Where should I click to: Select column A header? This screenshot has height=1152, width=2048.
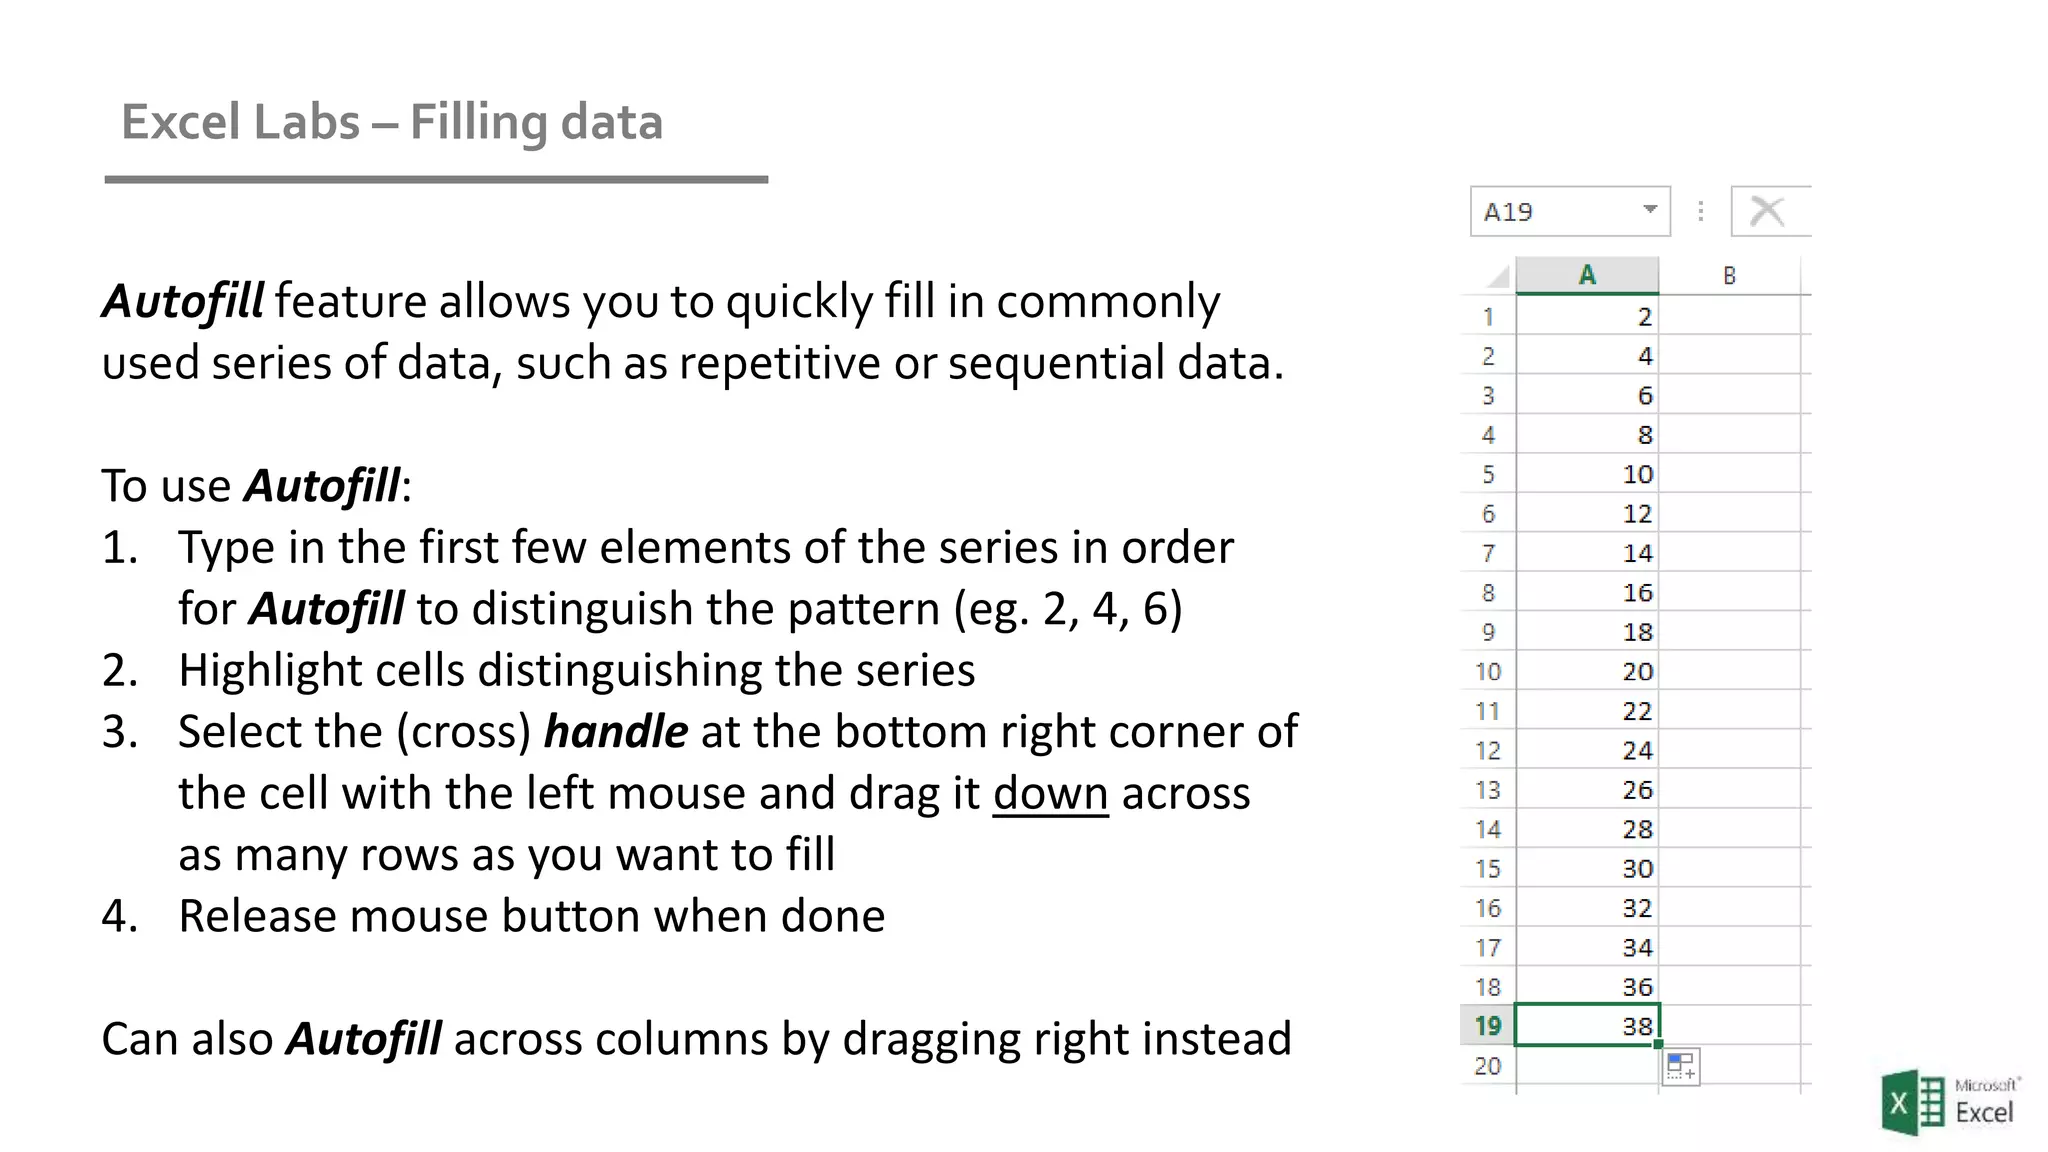tap(1587, 275)
